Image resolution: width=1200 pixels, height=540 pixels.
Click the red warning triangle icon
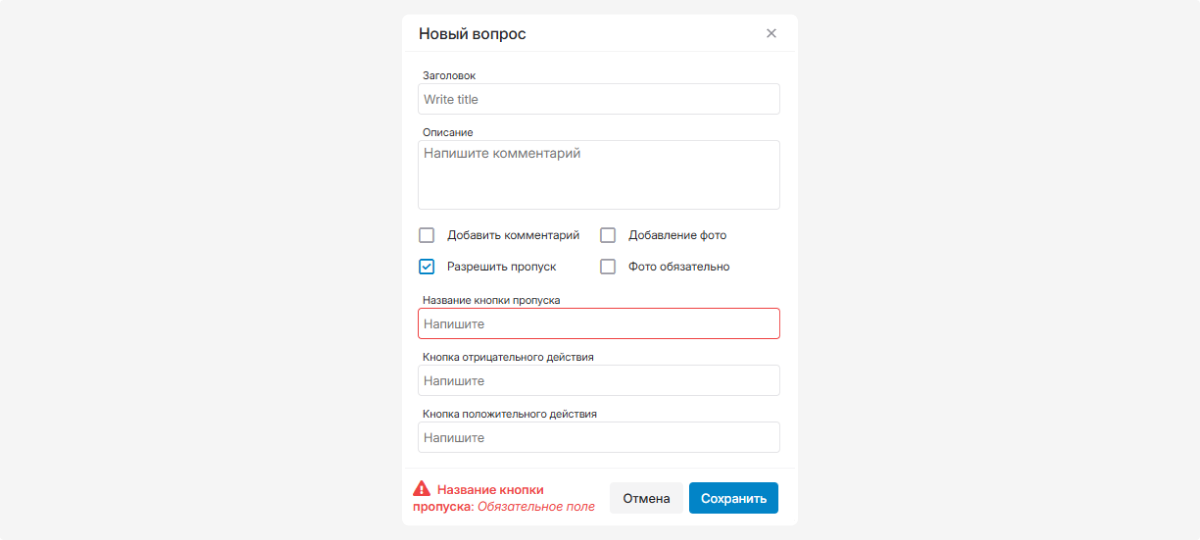click(x=422, y=489)
